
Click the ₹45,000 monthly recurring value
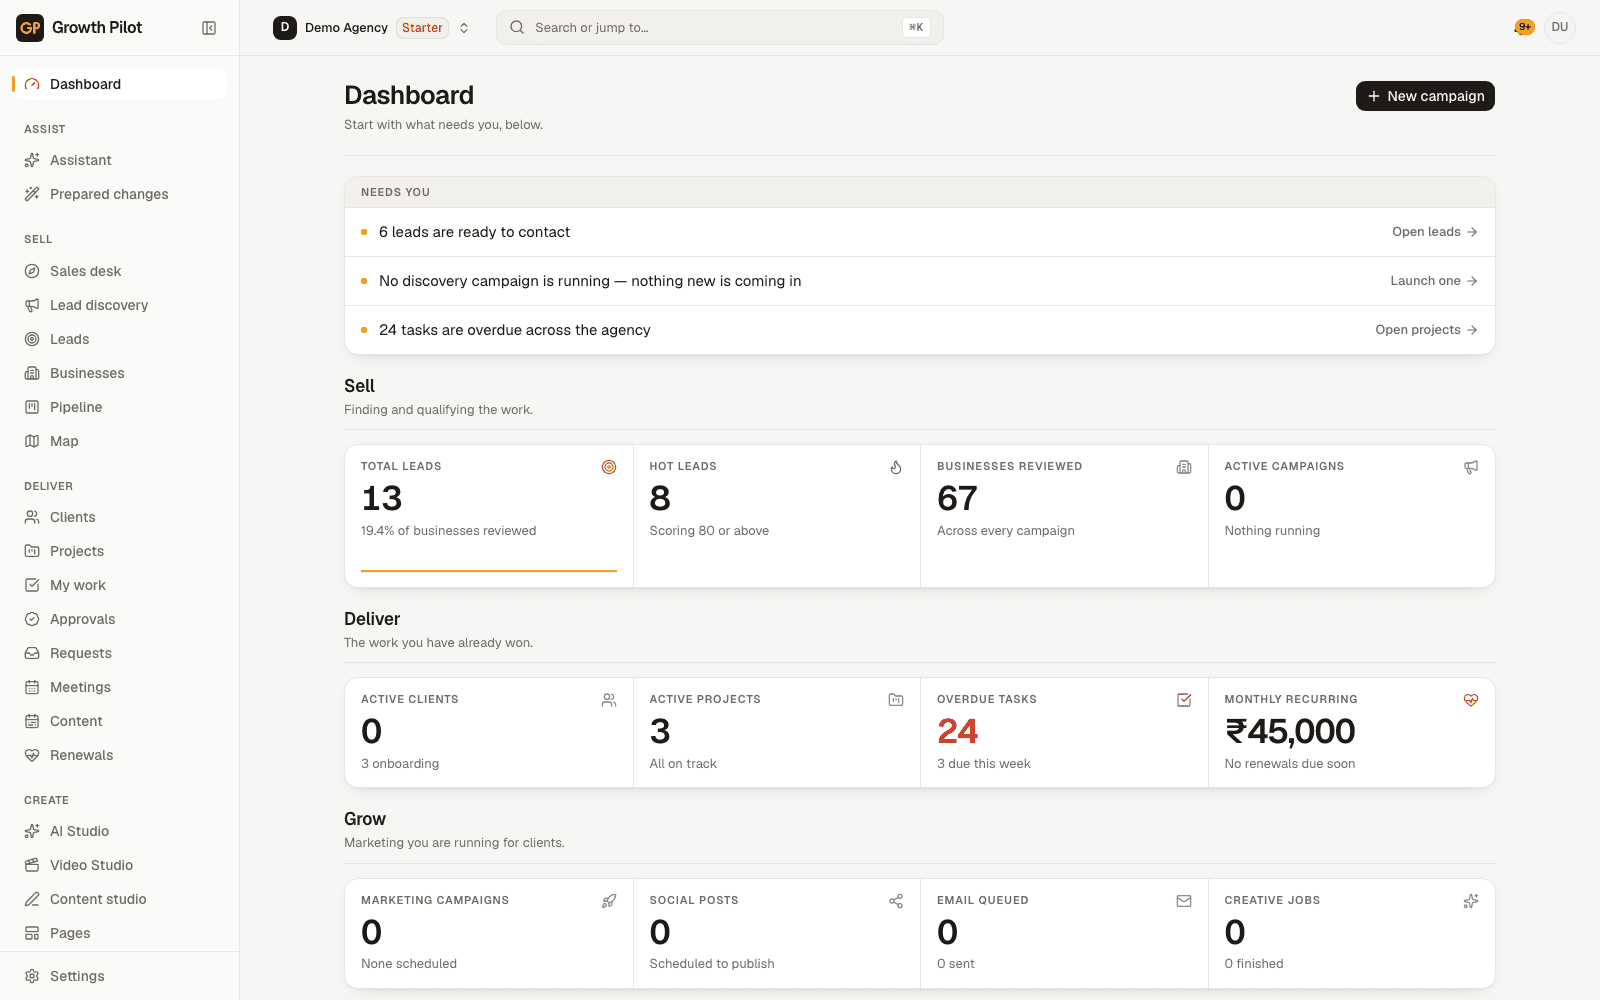click(1290, 732)
